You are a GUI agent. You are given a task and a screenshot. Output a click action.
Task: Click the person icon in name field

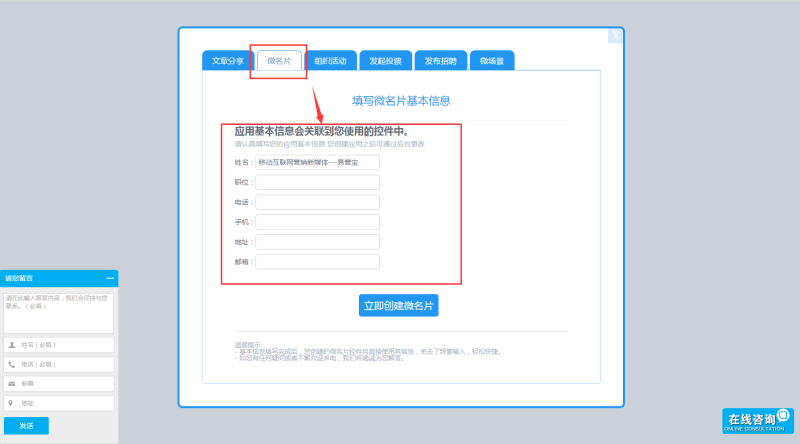coord(12,345)
